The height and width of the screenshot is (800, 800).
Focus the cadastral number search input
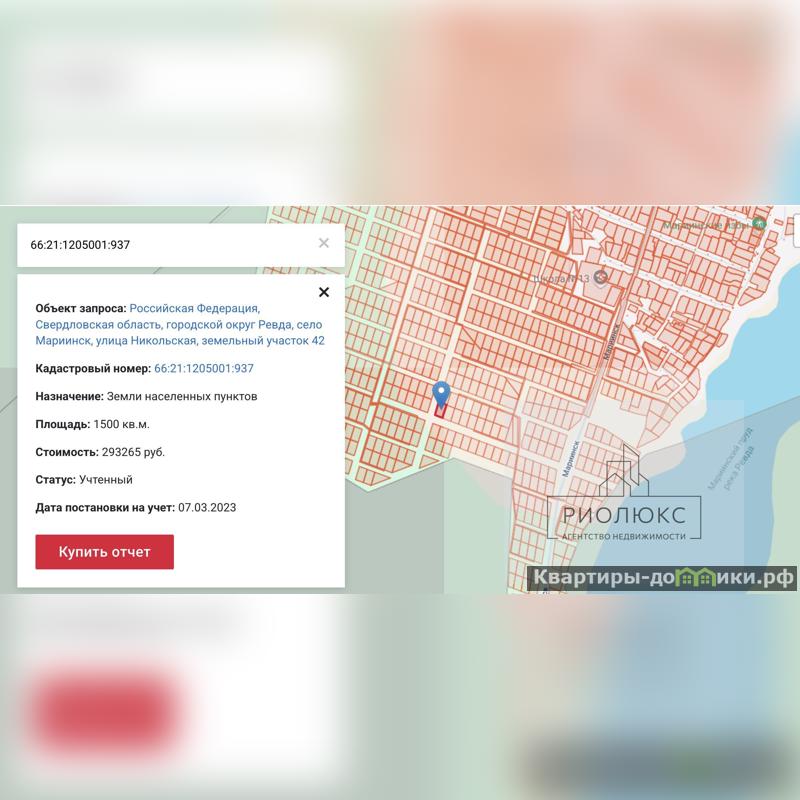(165, 245)
